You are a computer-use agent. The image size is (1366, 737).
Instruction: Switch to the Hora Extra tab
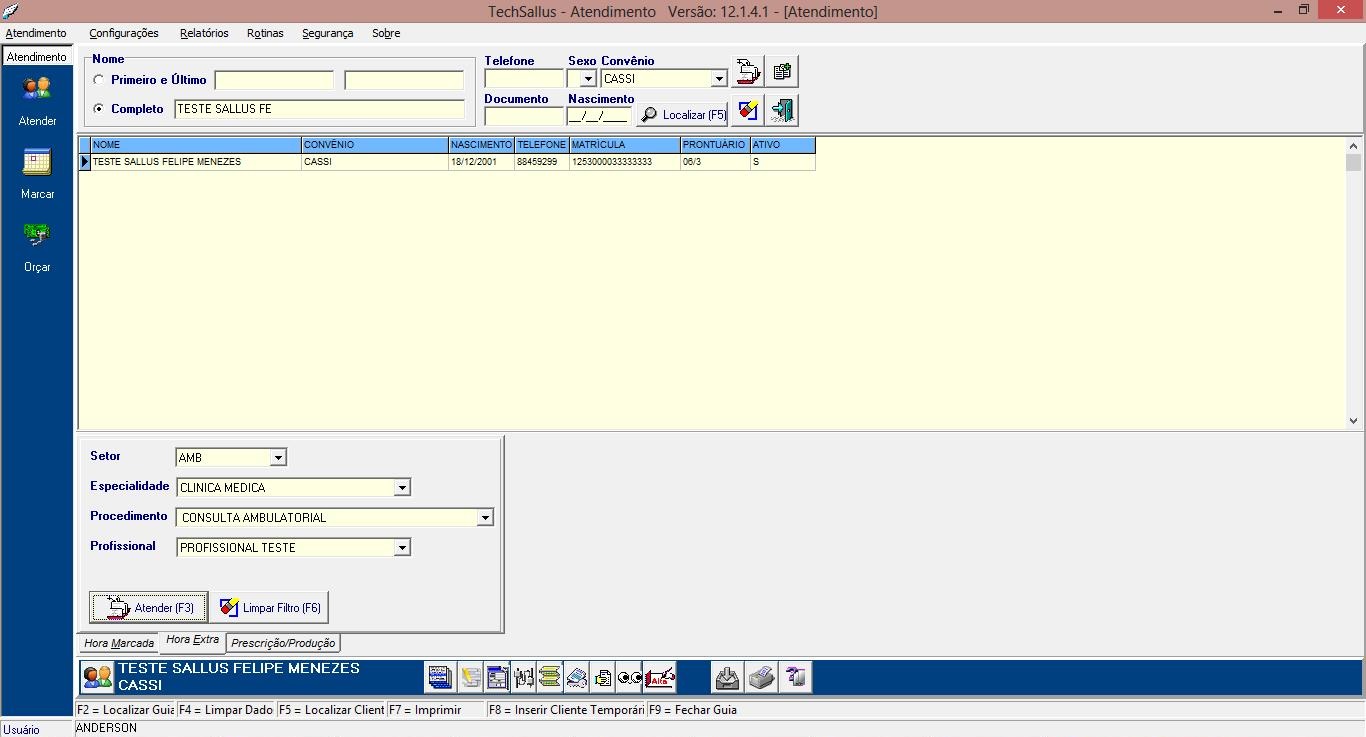[192, 640]
